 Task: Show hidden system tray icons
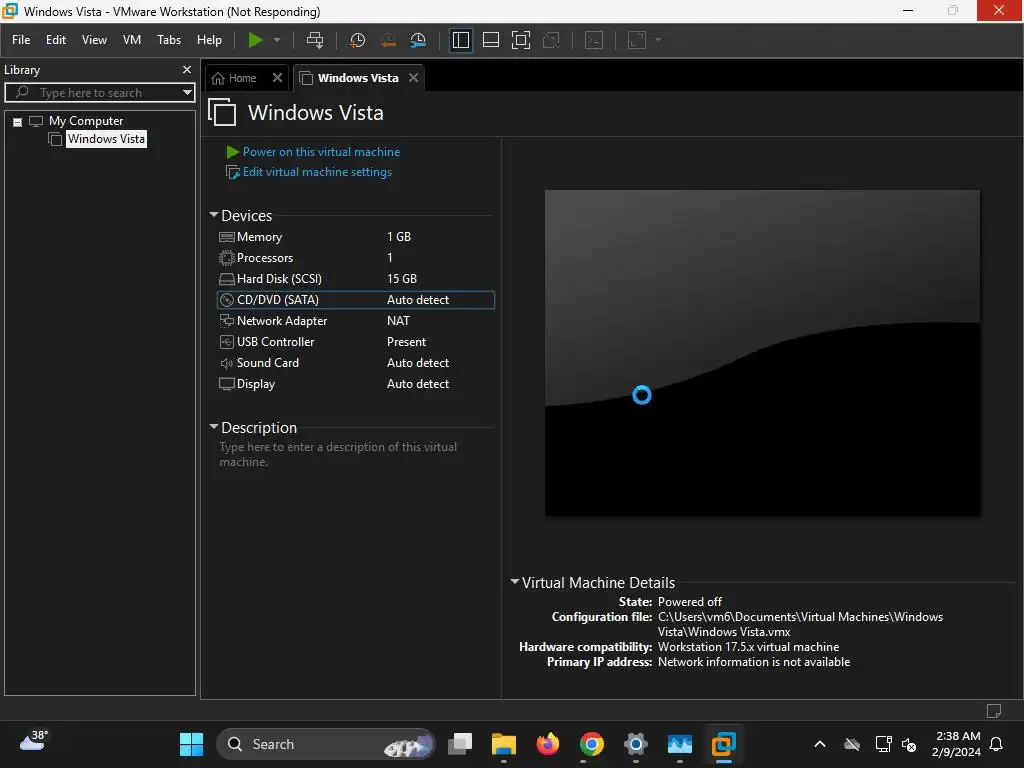[820, 744]
